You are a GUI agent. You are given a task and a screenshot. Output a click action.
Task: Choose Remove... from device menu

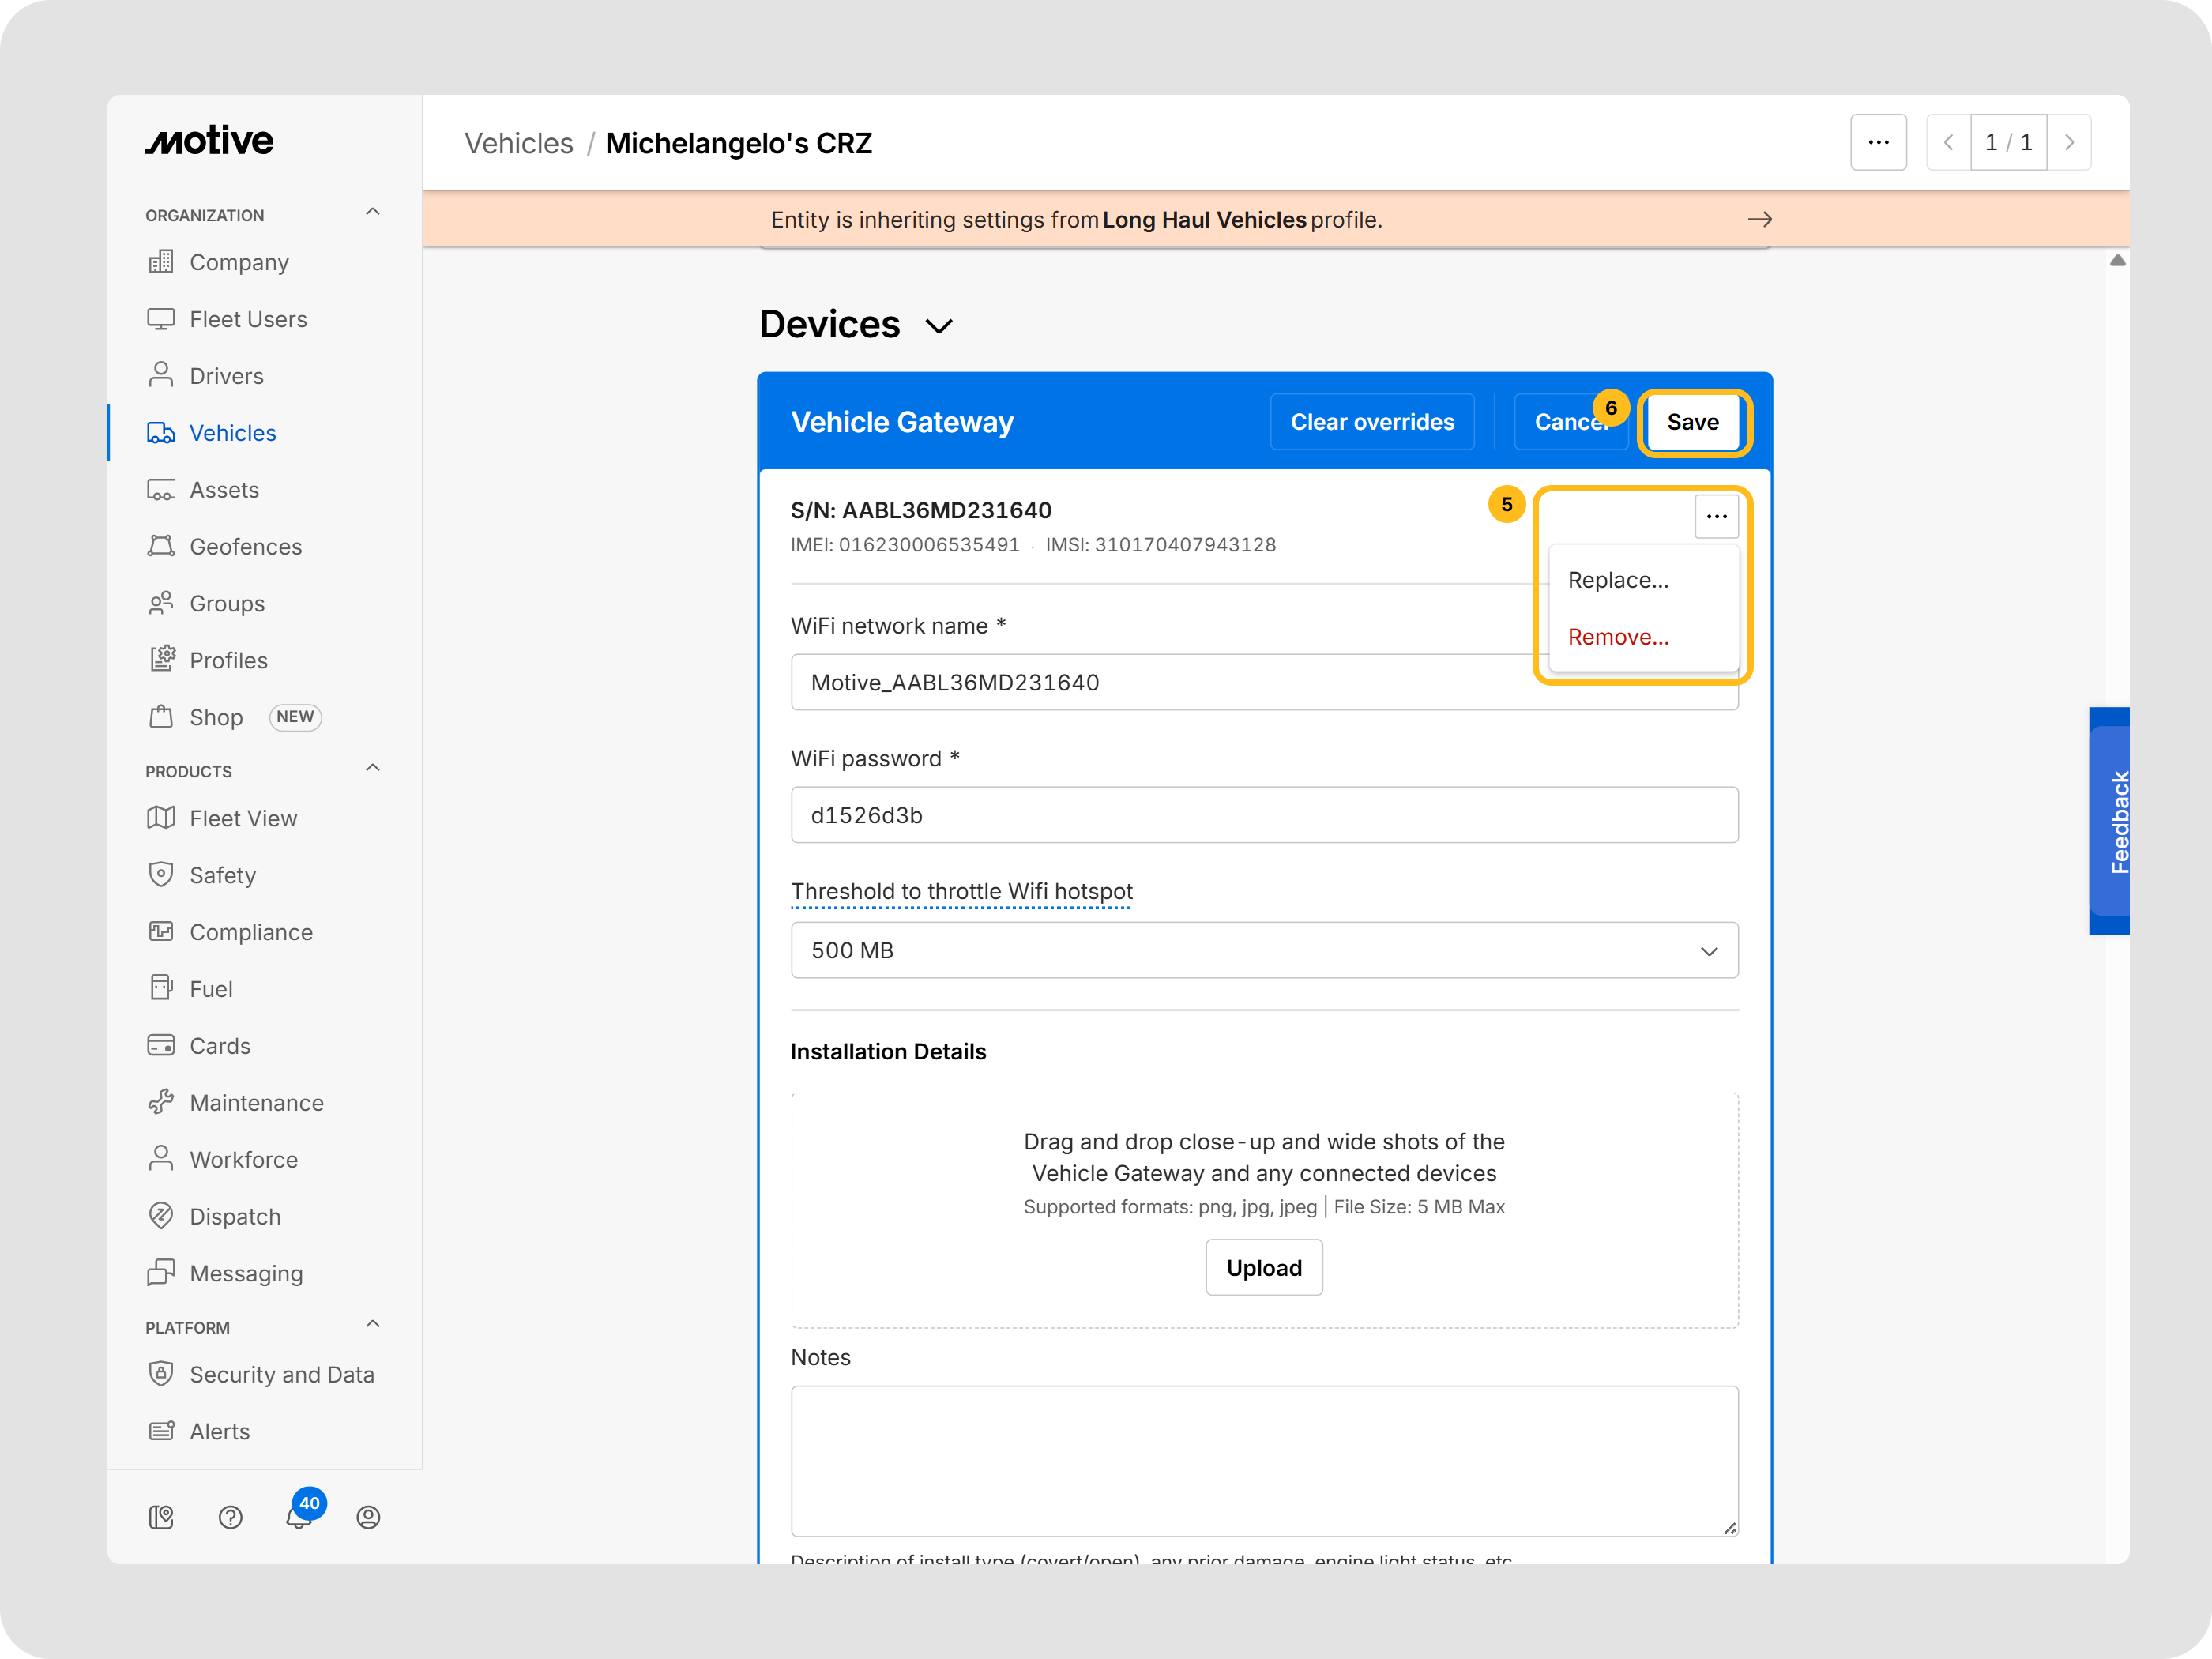[x=1617, y=637]
